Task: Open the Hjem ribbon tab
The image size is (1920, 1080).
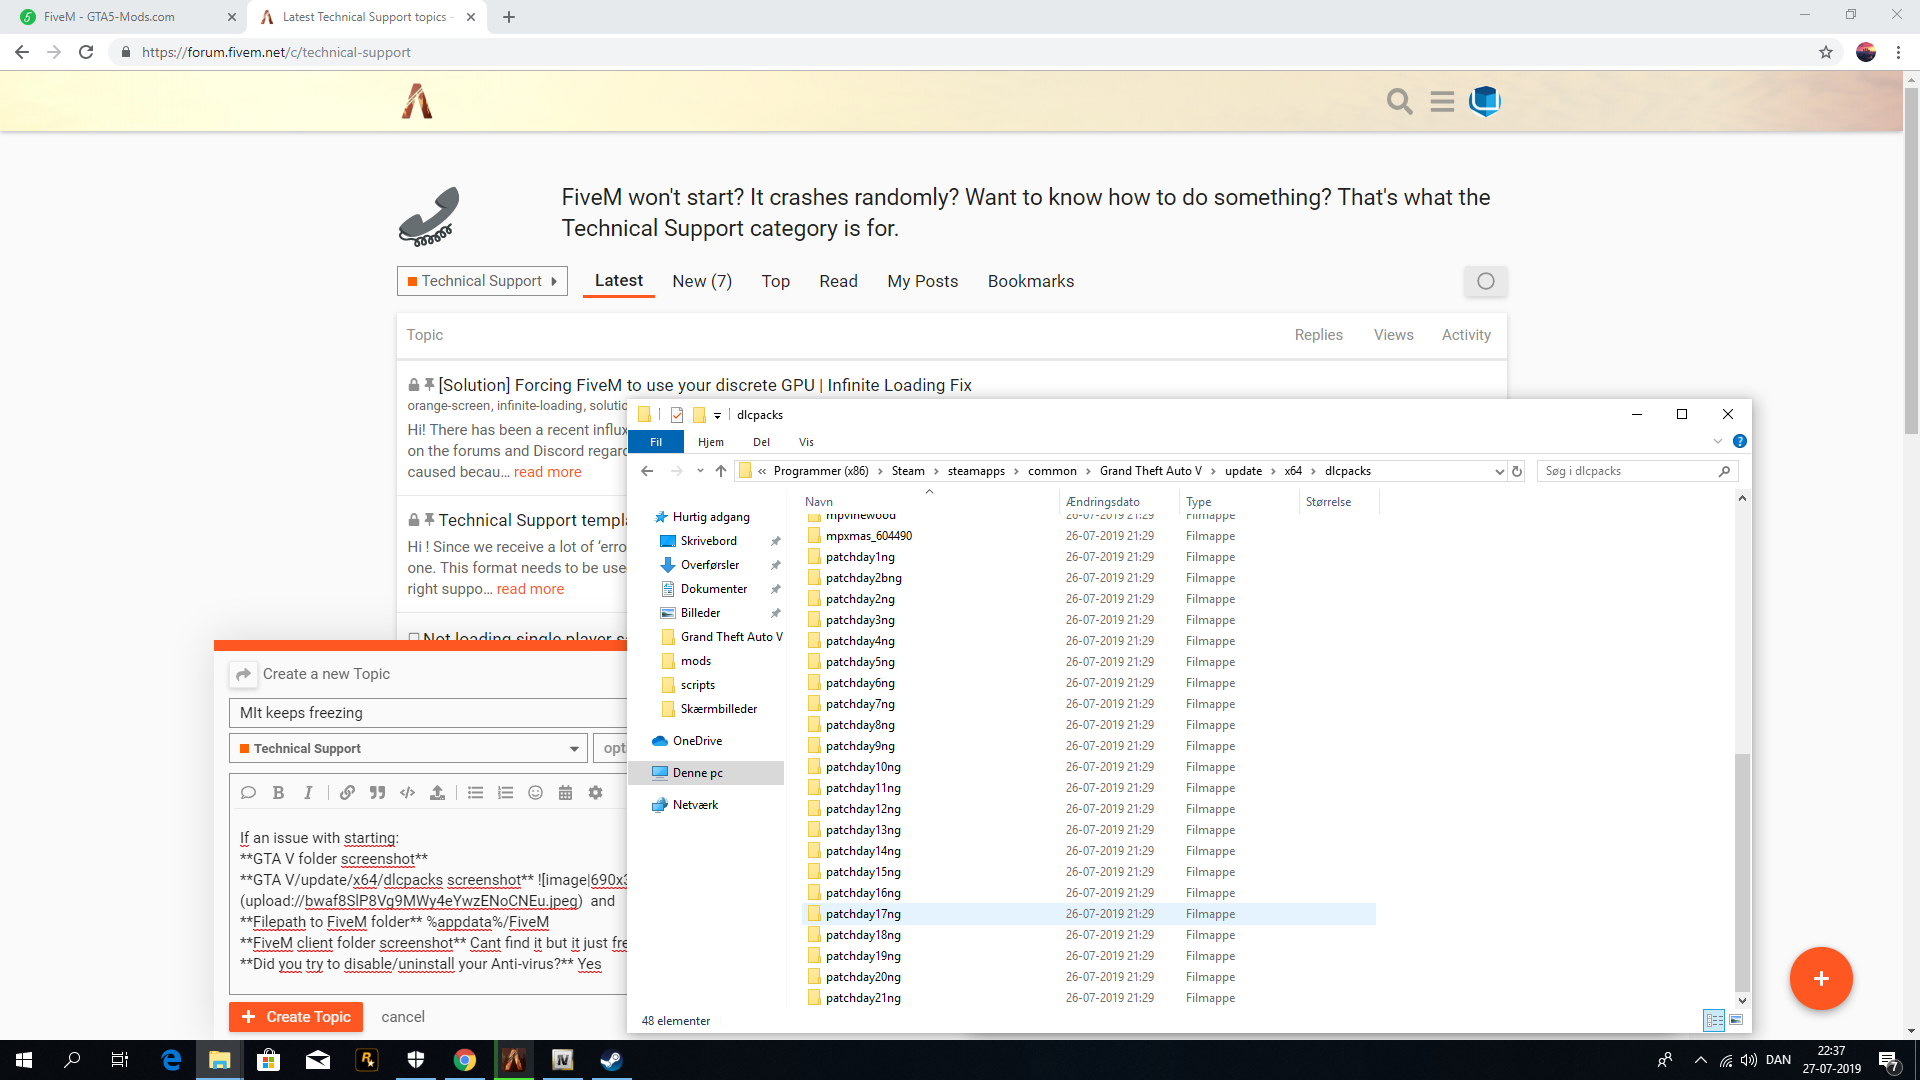Action: click(x=711, y=442)
